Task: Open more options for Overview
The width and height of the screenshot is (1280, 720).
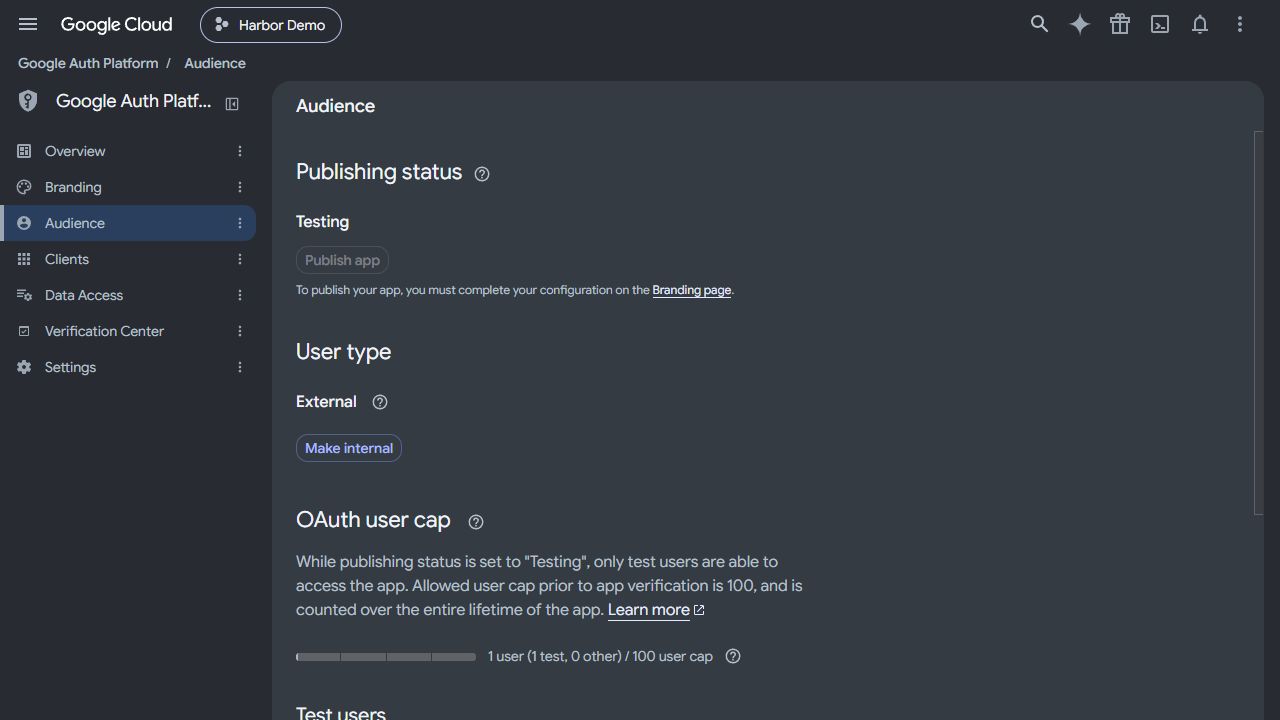Action: click(x=240, y=151)
